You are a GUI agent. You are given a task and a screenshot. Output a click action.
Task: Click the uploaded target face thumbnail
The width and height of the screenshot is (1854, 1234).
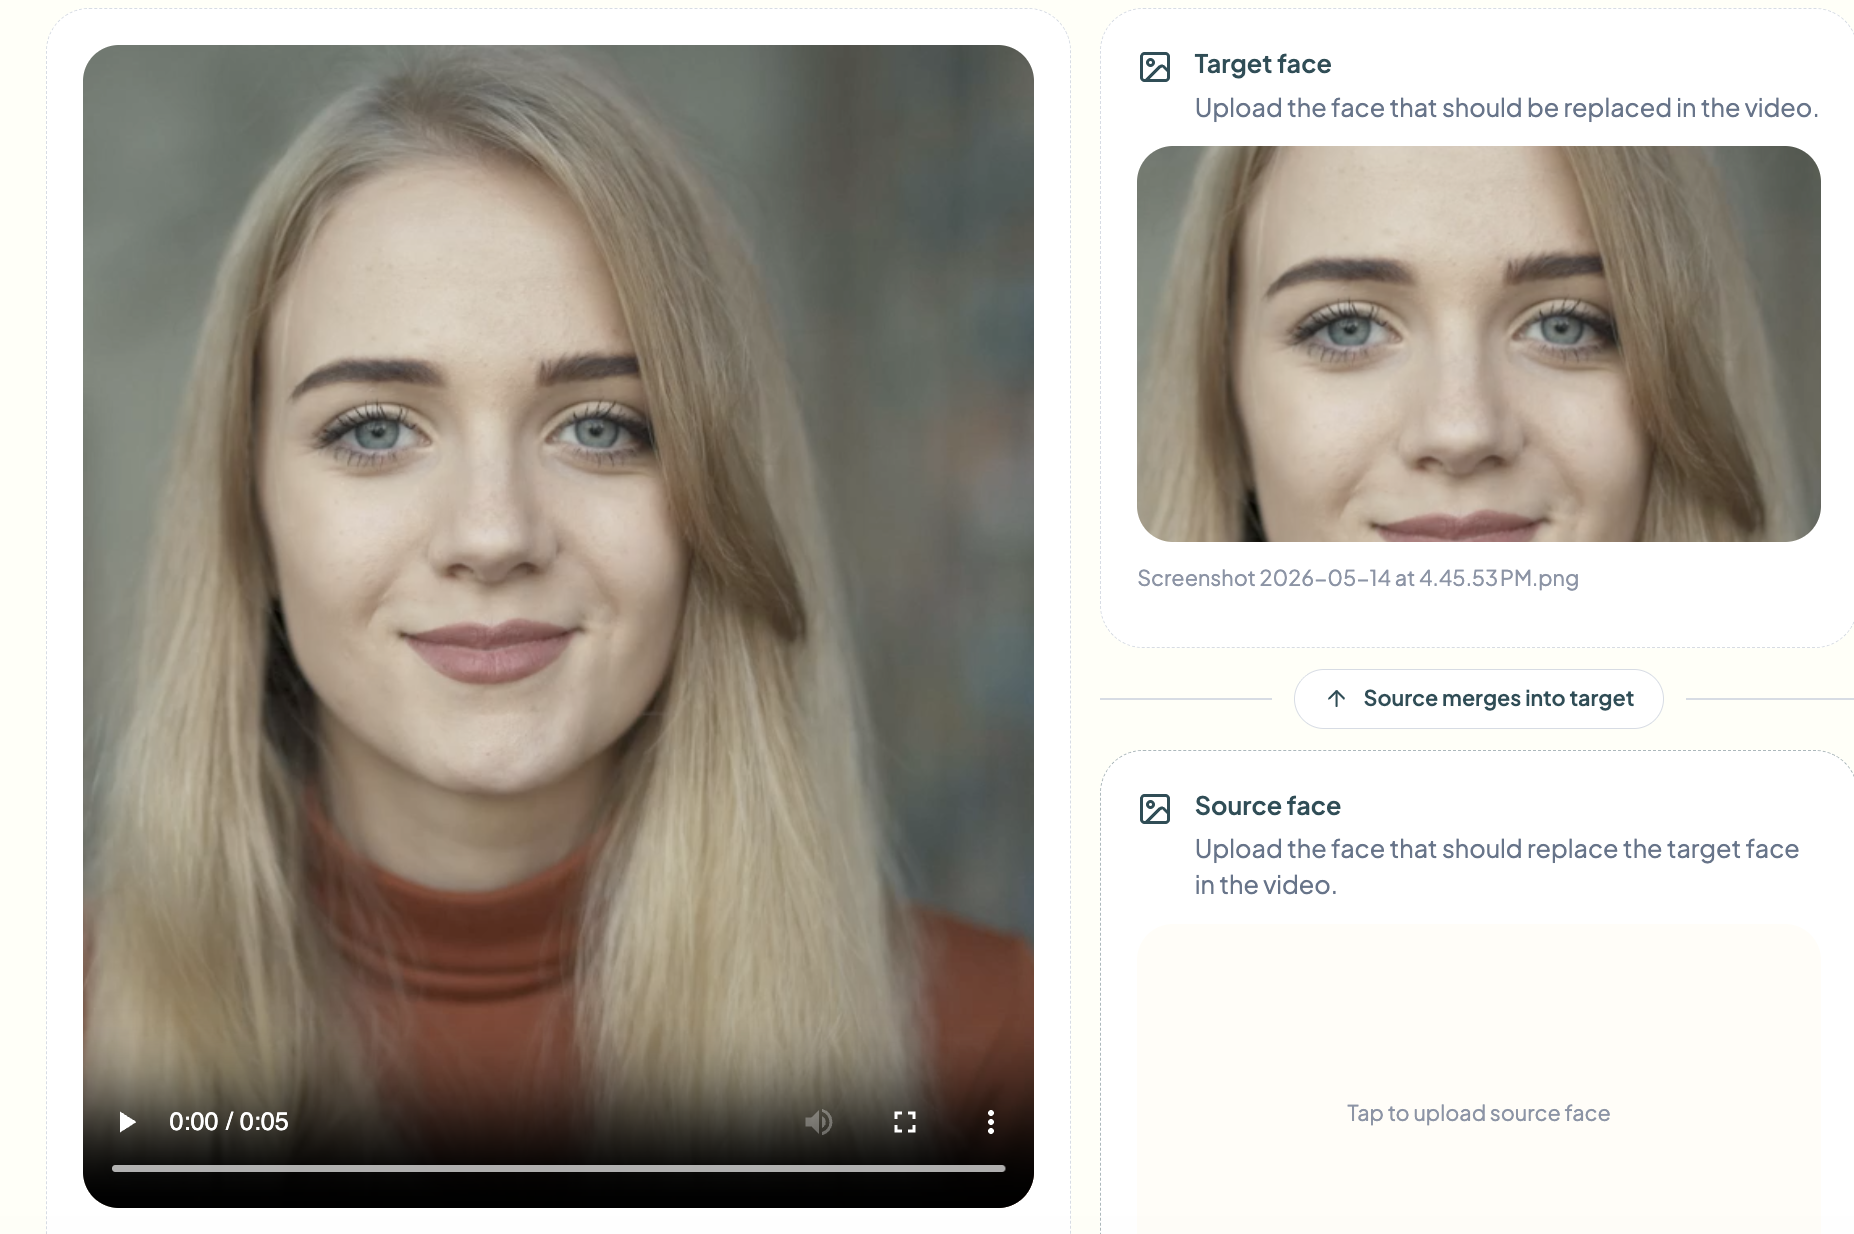[x=1478, y=344]
